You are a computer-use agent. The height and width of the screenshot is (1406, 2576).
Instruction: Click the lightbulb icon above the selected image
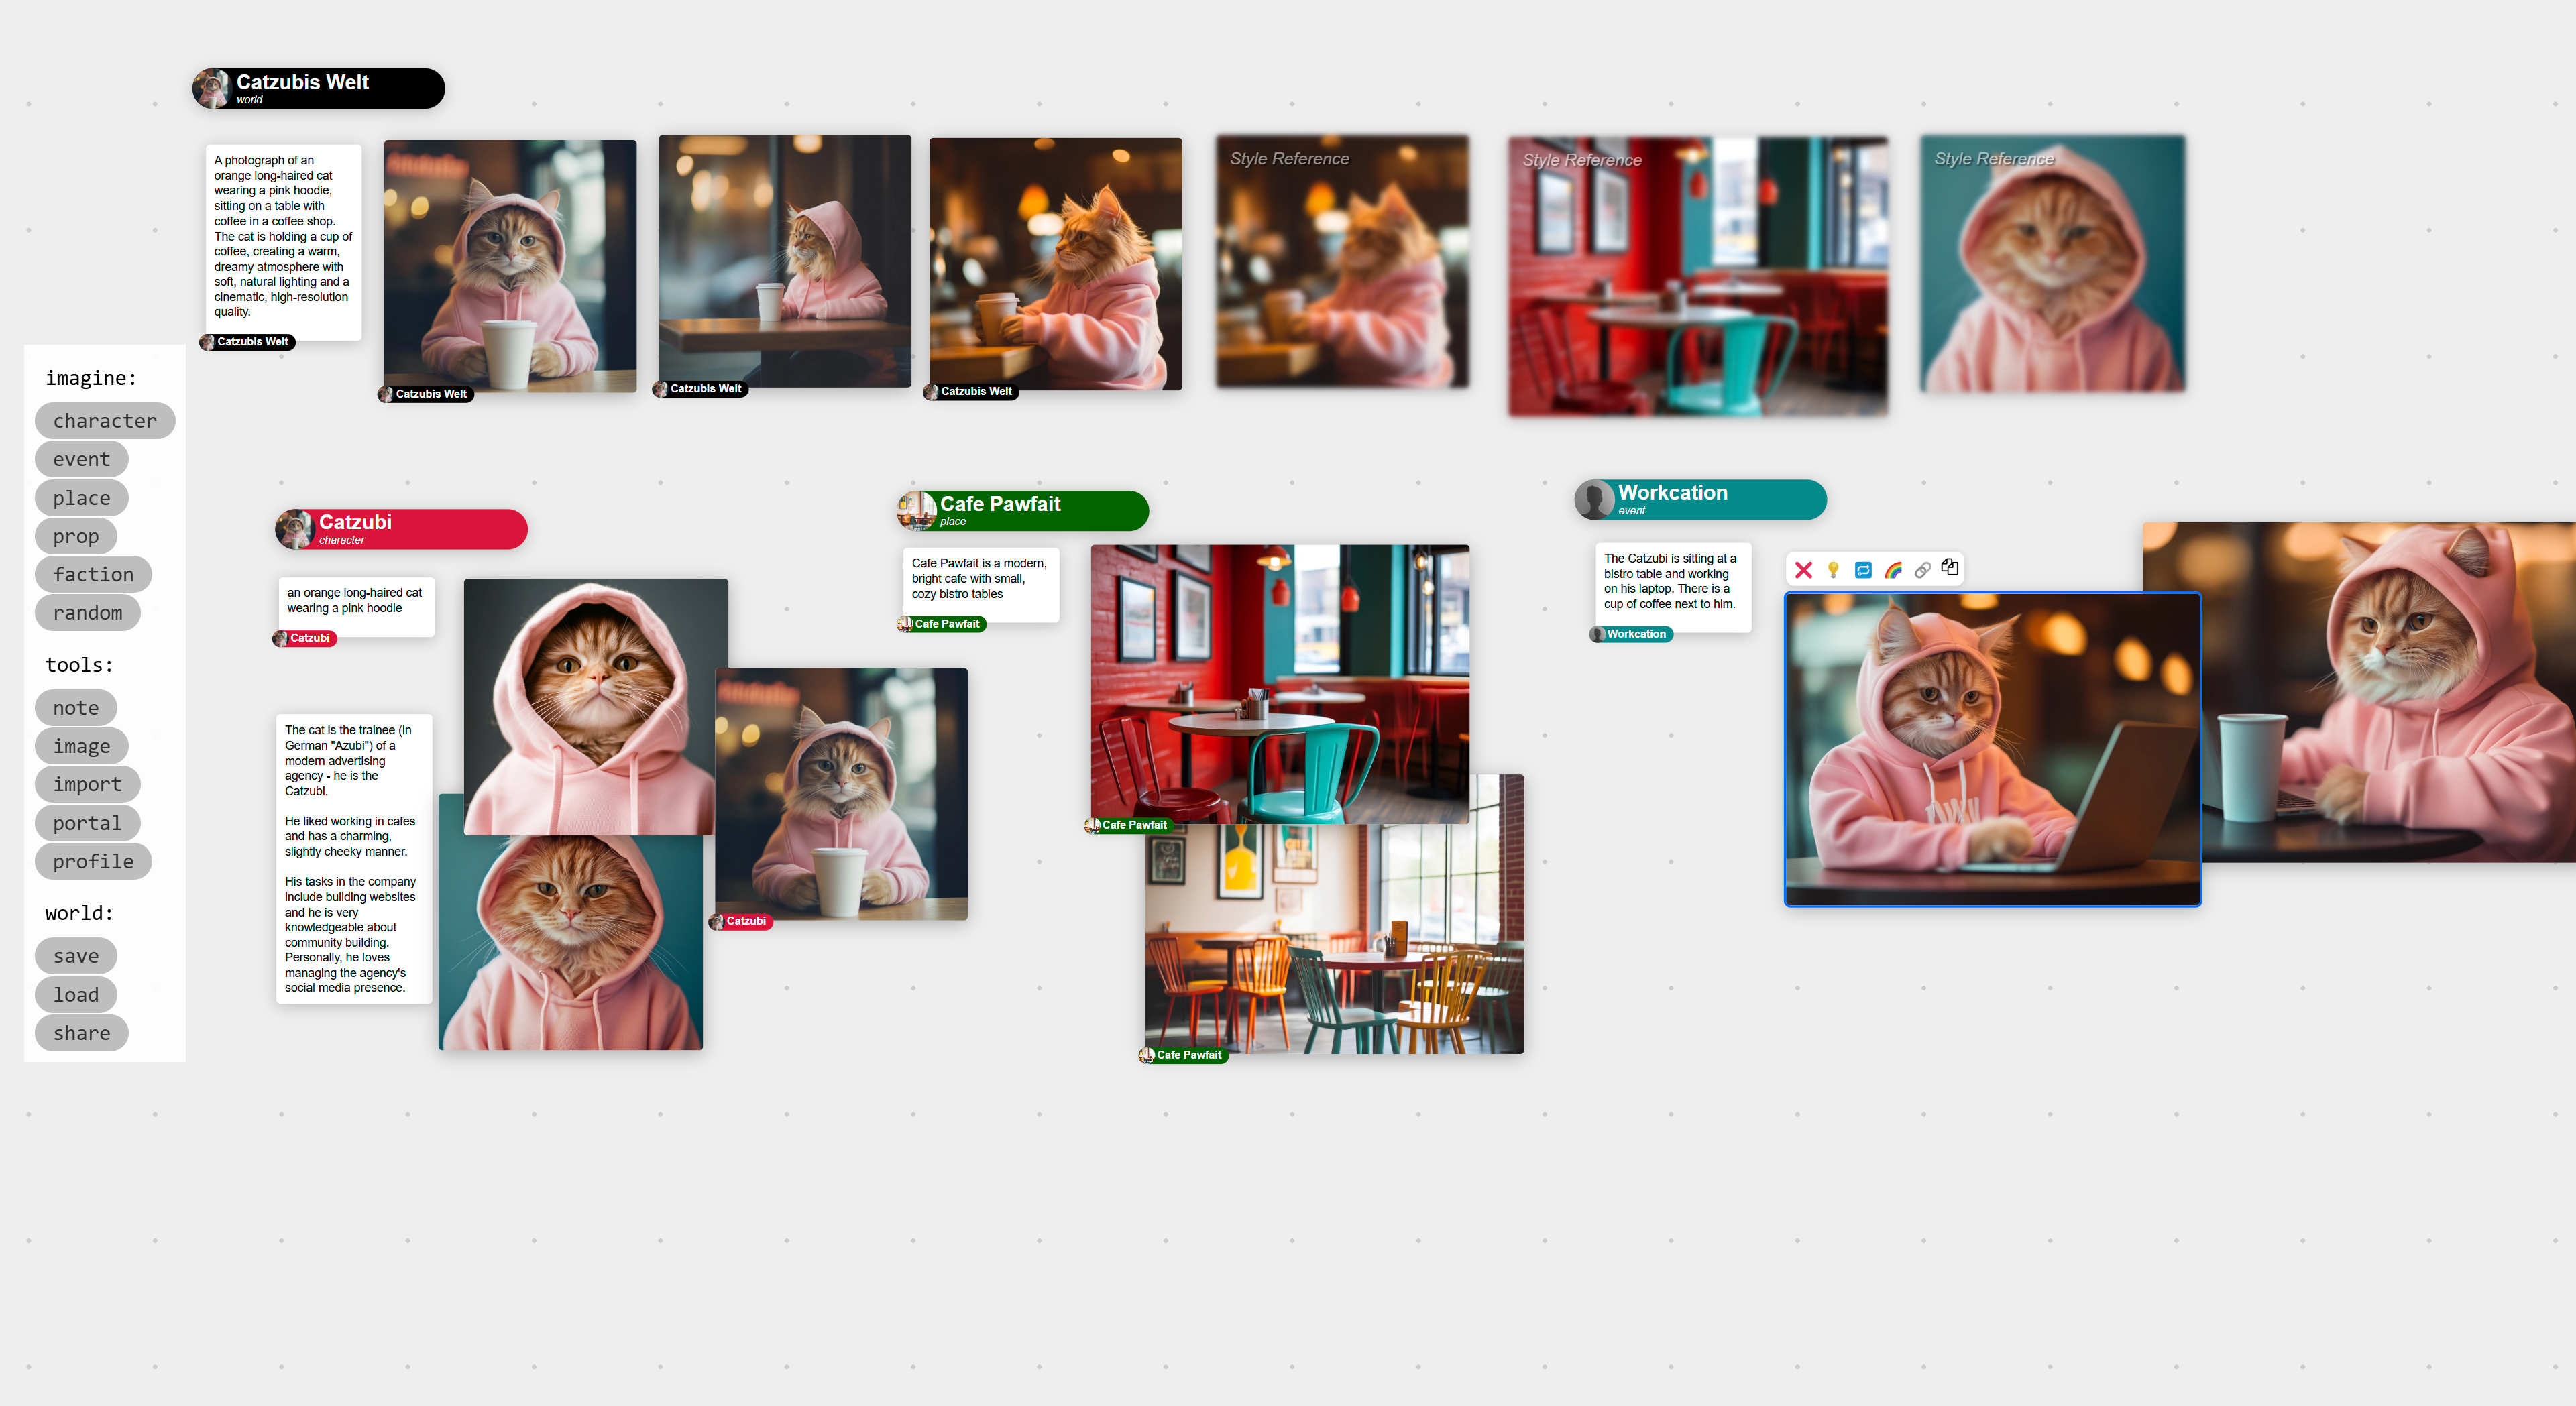[x=1833, y=569]
